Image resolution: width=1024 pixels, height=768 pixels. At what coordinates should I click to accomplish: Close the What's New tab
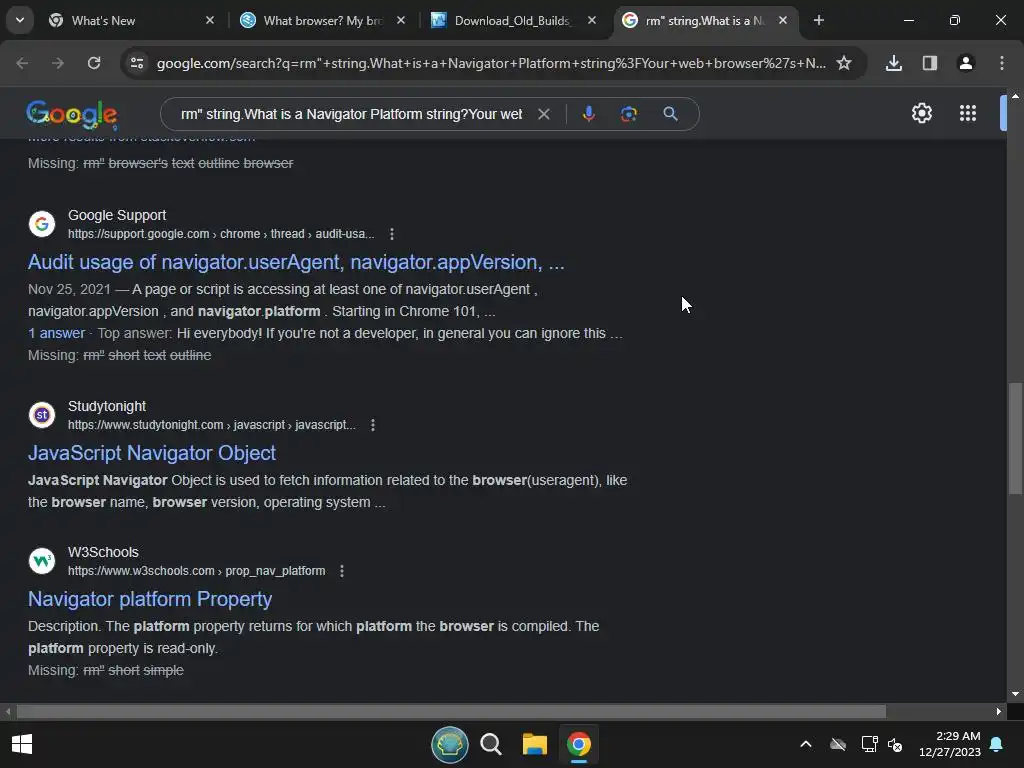[210, 21]
